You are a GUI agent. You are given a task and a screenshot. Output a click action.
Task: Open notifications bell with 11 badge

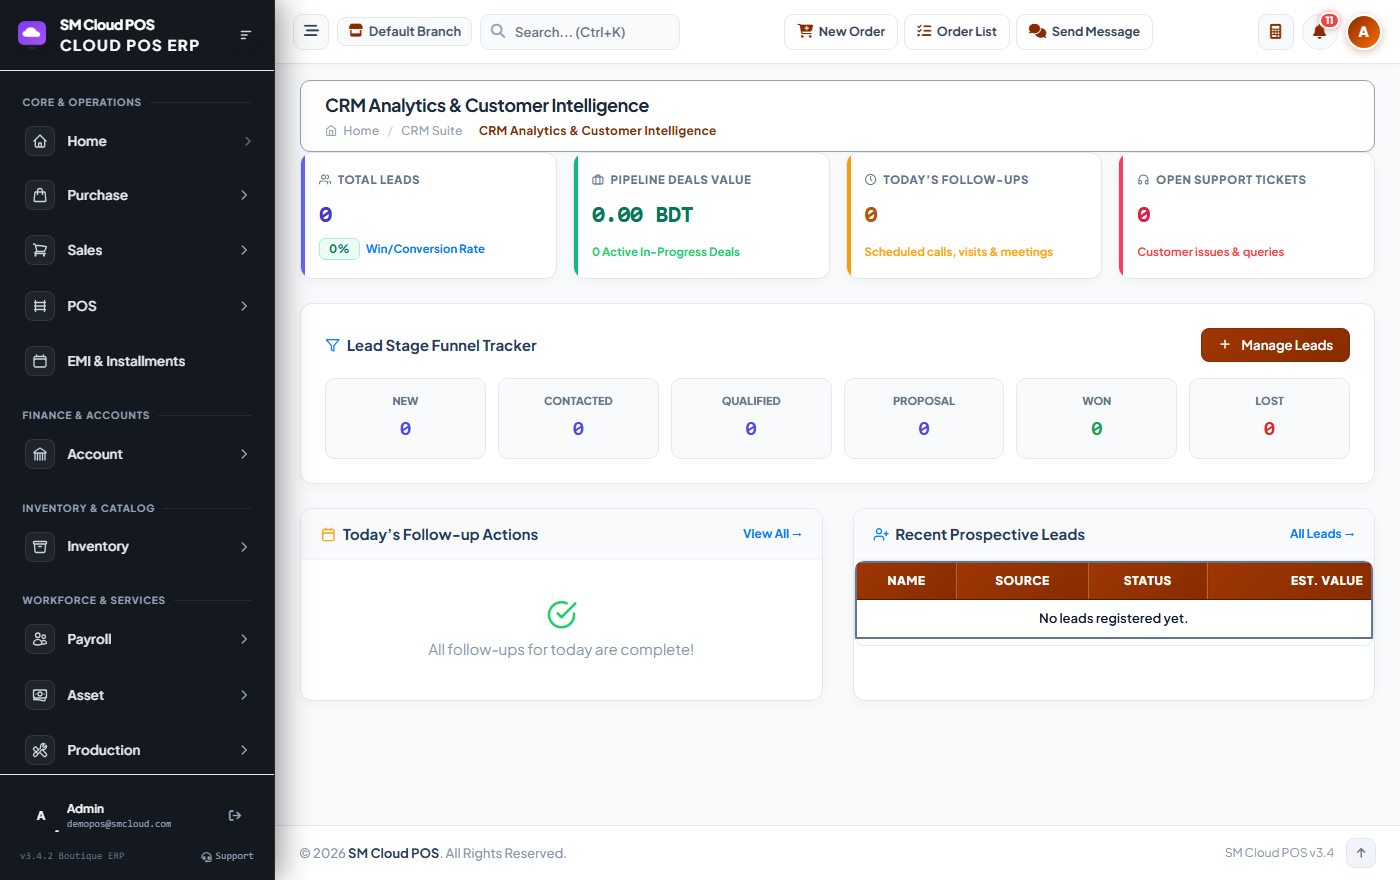(1320, 32)
